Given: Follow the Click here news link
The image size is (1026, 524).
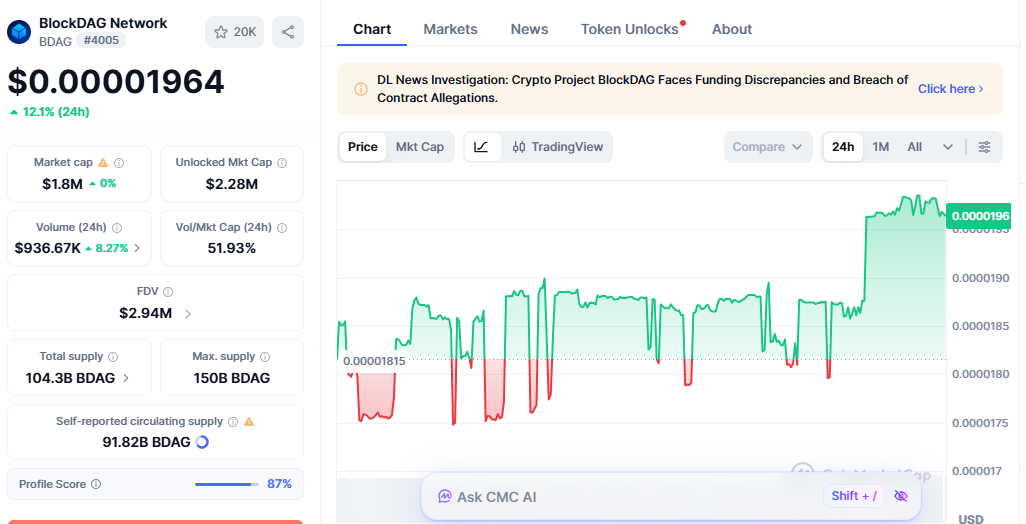Looking at the screenshot, I should [x=950, y=89].
